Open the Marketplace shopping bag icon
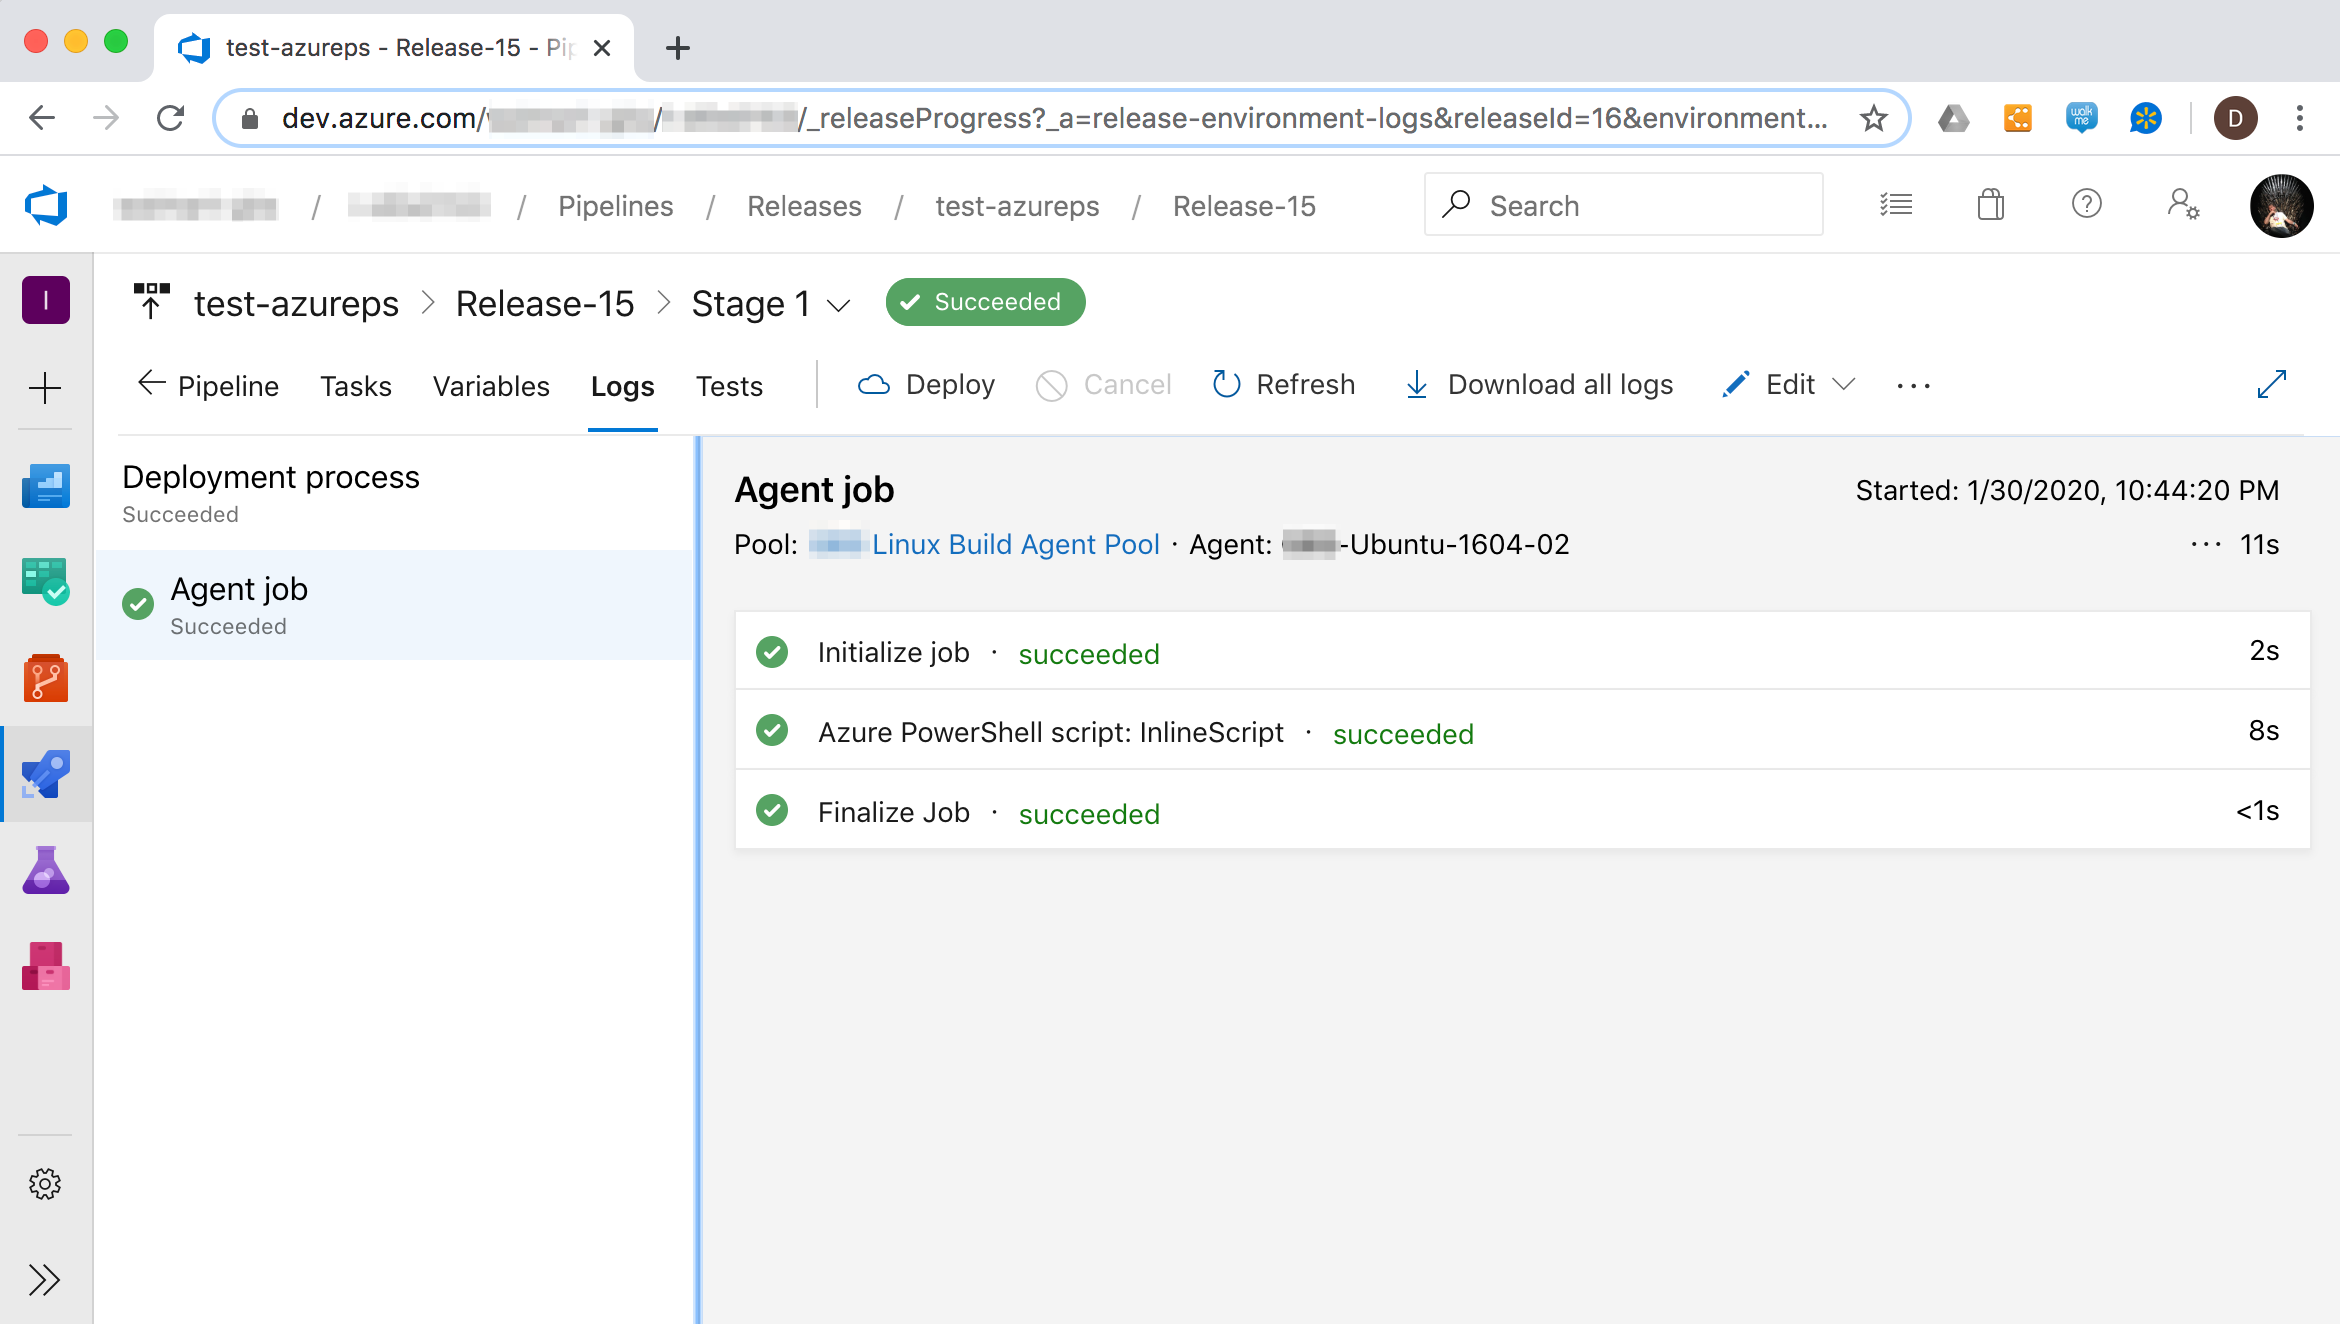This screenshot has height=1324, width=2340. pyautogui.click(x=1990, y=205)
